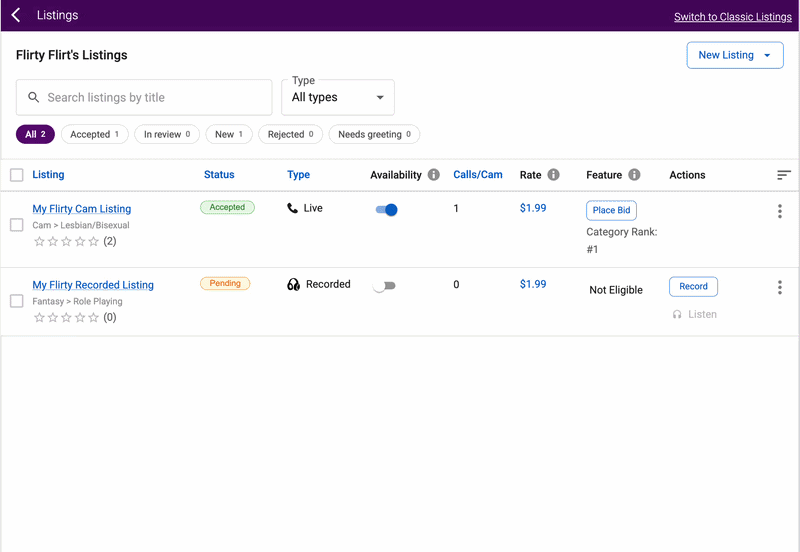Open My Flirty Recorded Listing
Image resolution: width=800 pixels, height=552 pixels.
(x=93, y=285)
